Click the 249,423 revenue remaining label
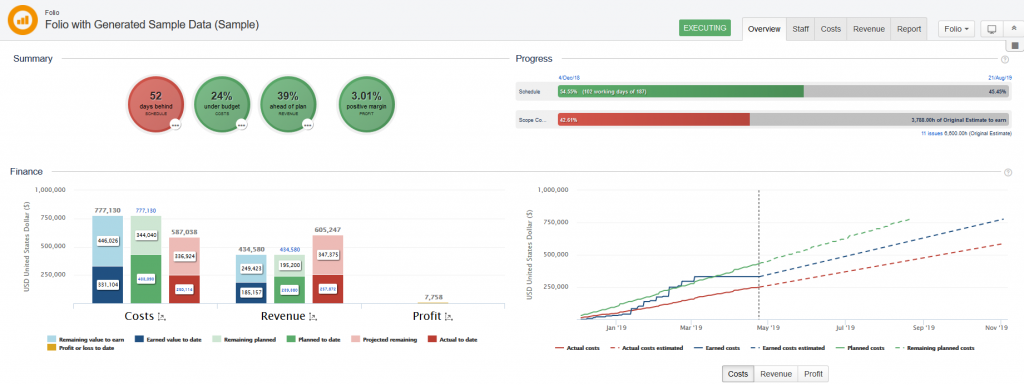 click(x=251, y=268)
